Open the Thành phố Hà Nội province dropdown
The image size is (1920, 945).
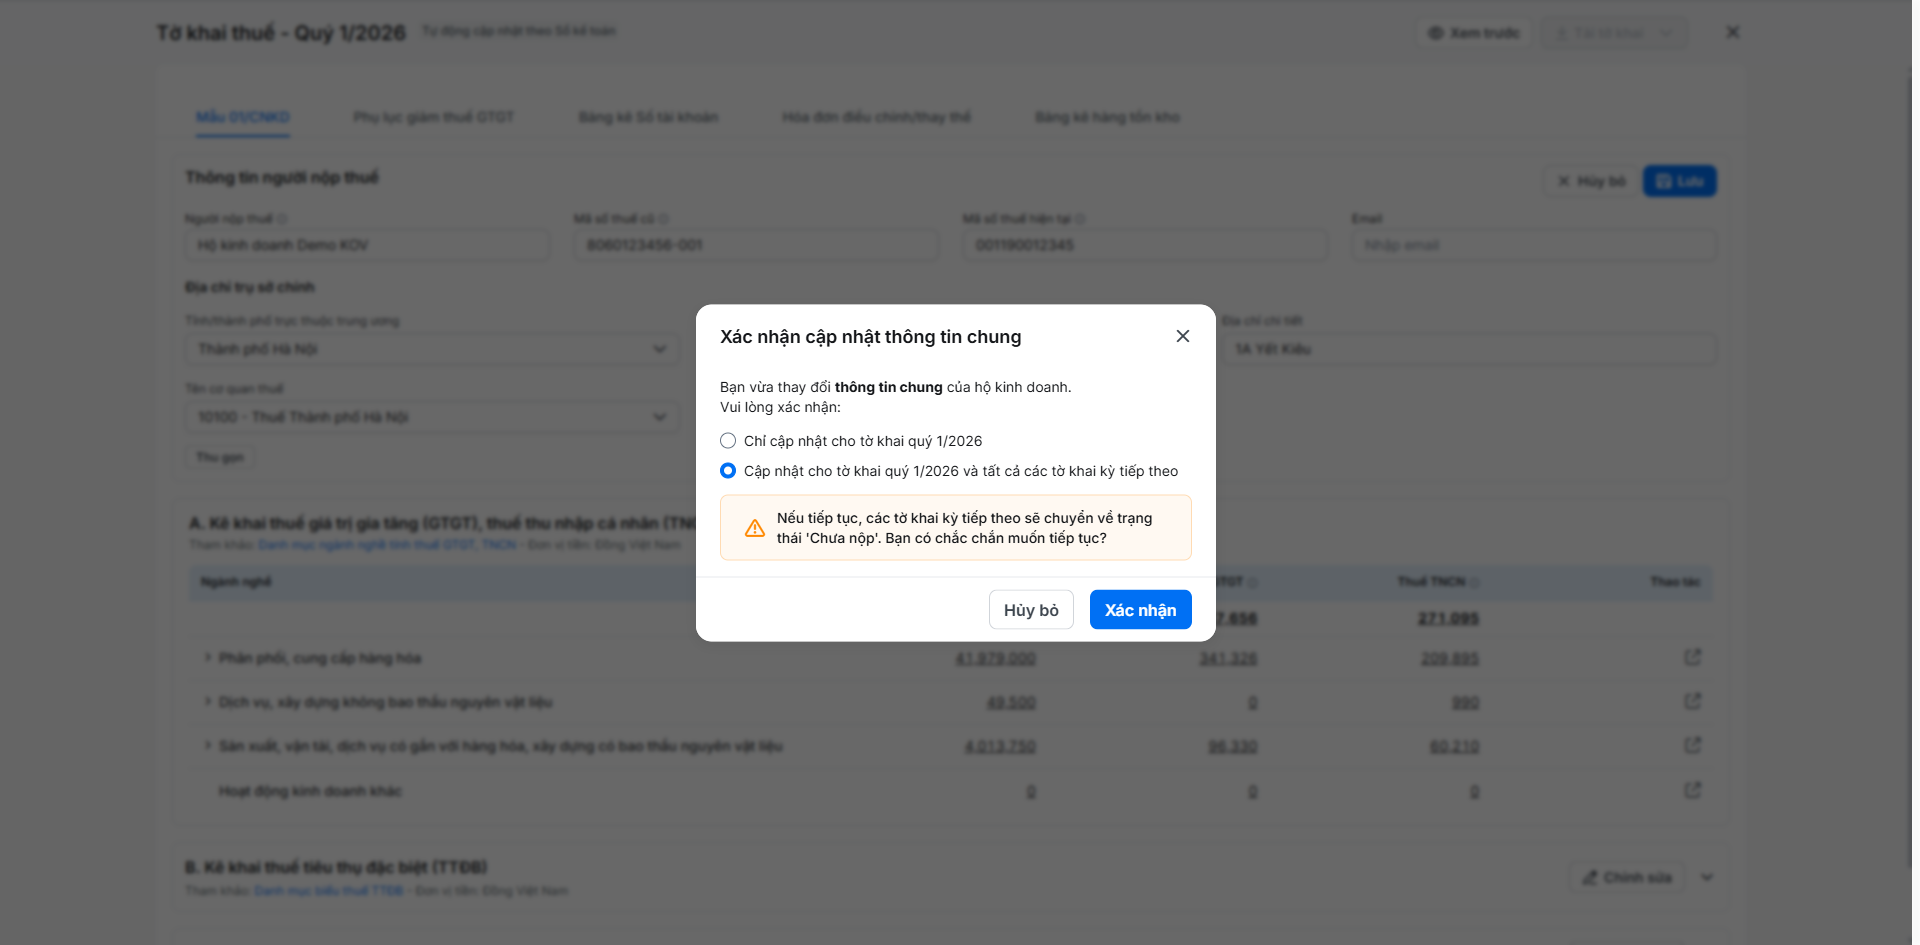(432, 349)
